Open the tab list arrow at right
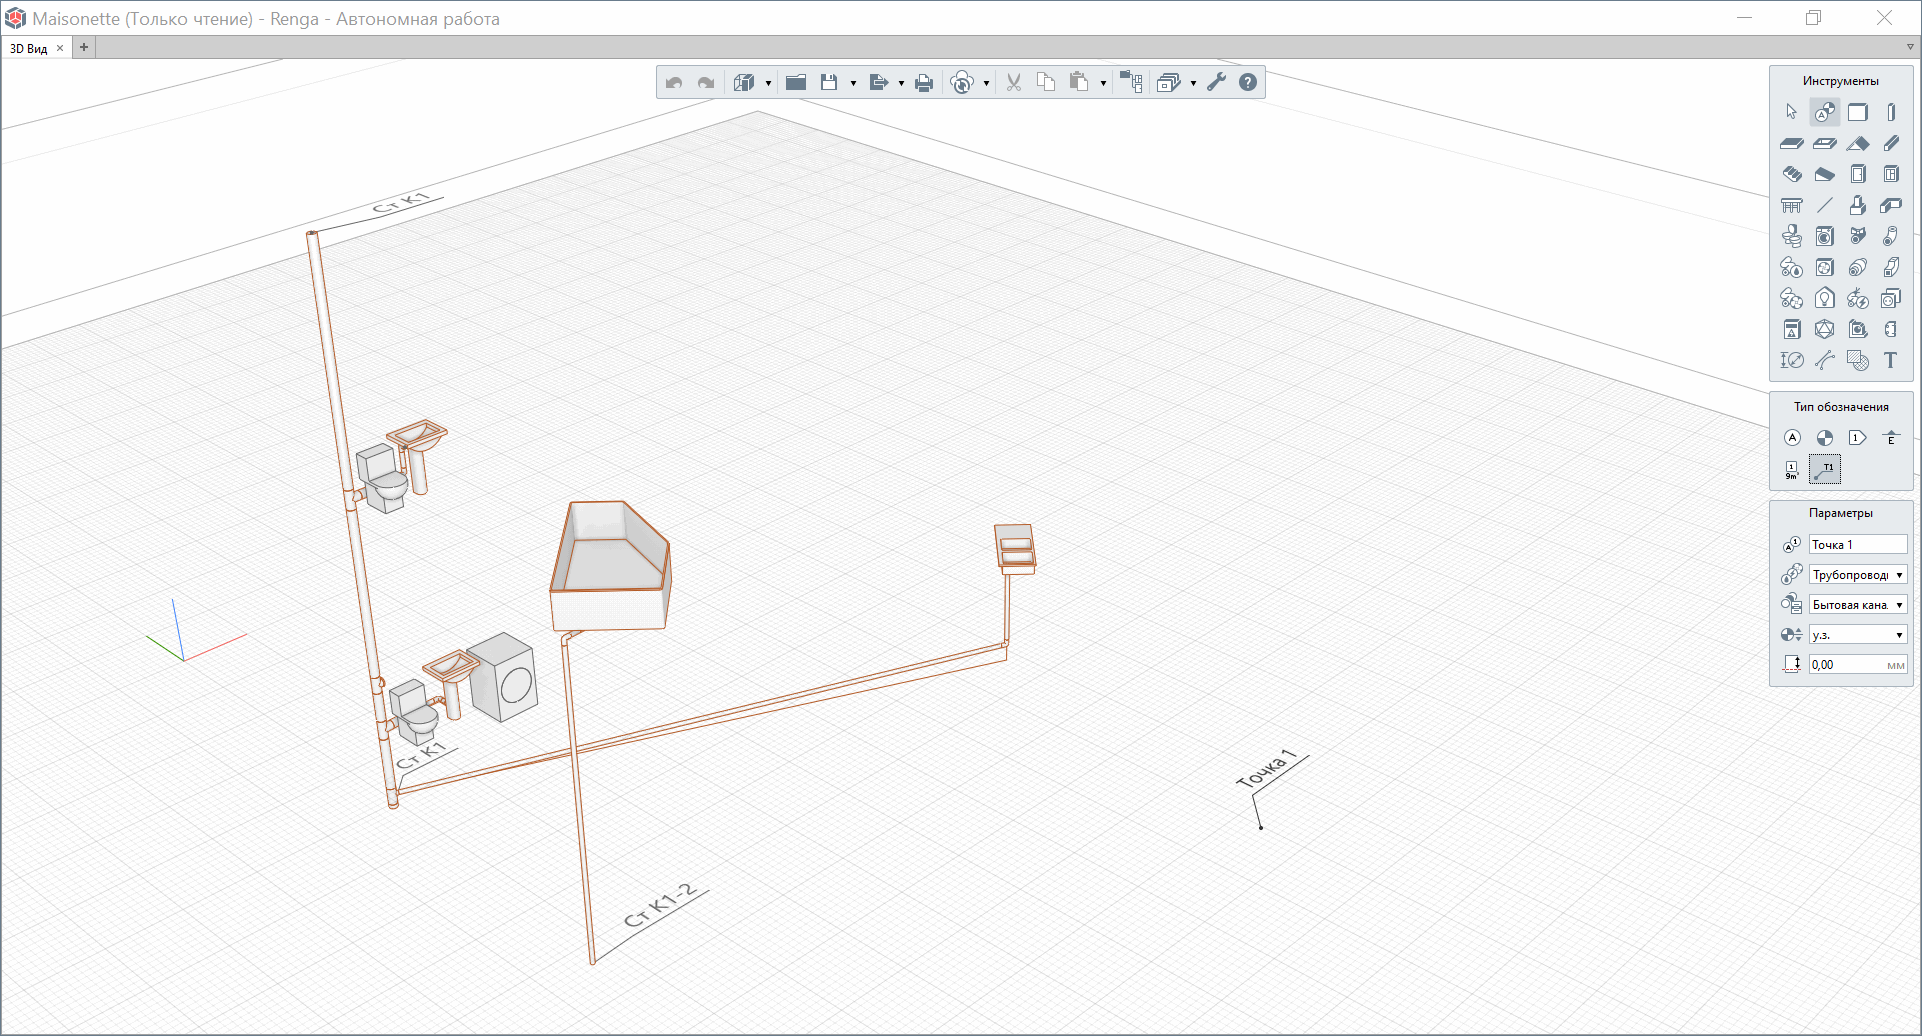The width and height of the screenshot is (1922, 1036). 1909,47
